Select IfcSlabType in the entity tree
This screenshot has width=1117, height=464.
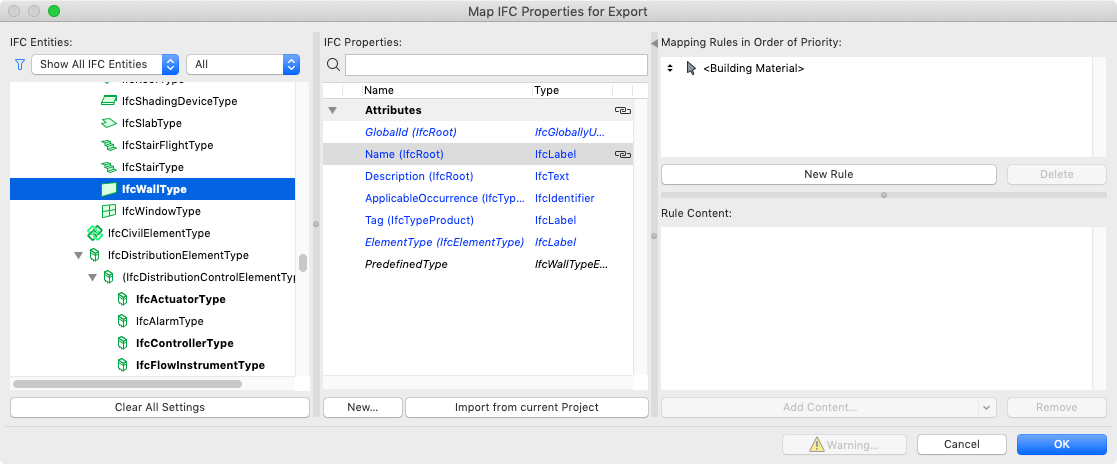tap(152, 123)
